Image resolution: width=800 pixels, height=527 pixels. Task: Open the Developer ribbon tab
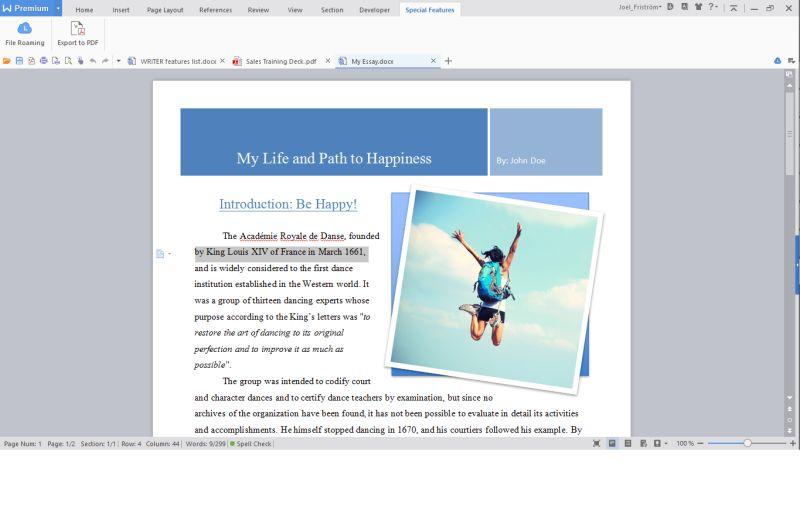click(374, 10)
